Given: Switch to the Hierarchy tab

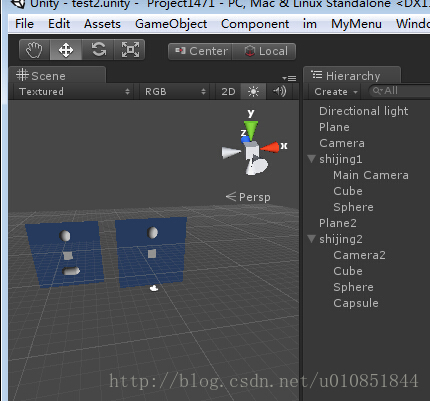Looking at the screenshot, I should click(352, 75).
